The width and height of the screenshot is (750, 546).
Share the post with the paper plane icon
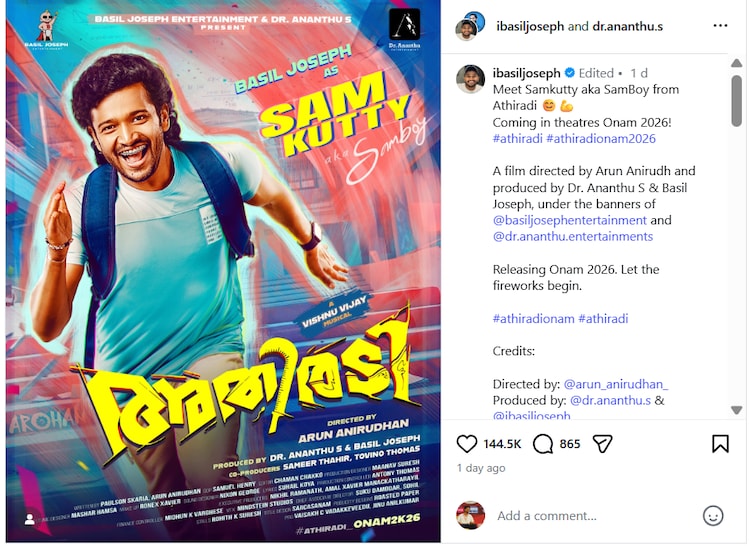602,444
